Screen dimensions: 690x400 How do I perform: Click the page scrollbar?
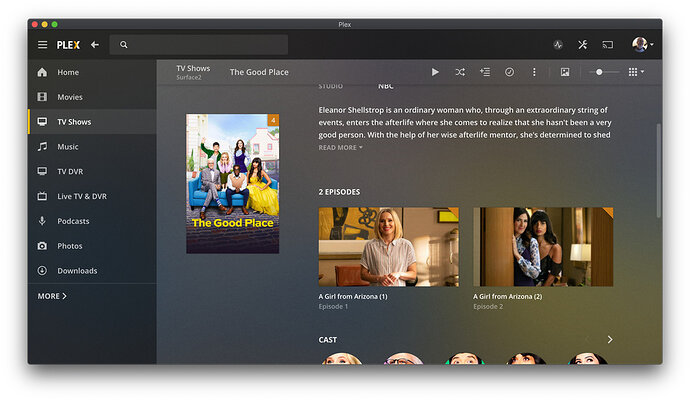click(x=659, y=171)
